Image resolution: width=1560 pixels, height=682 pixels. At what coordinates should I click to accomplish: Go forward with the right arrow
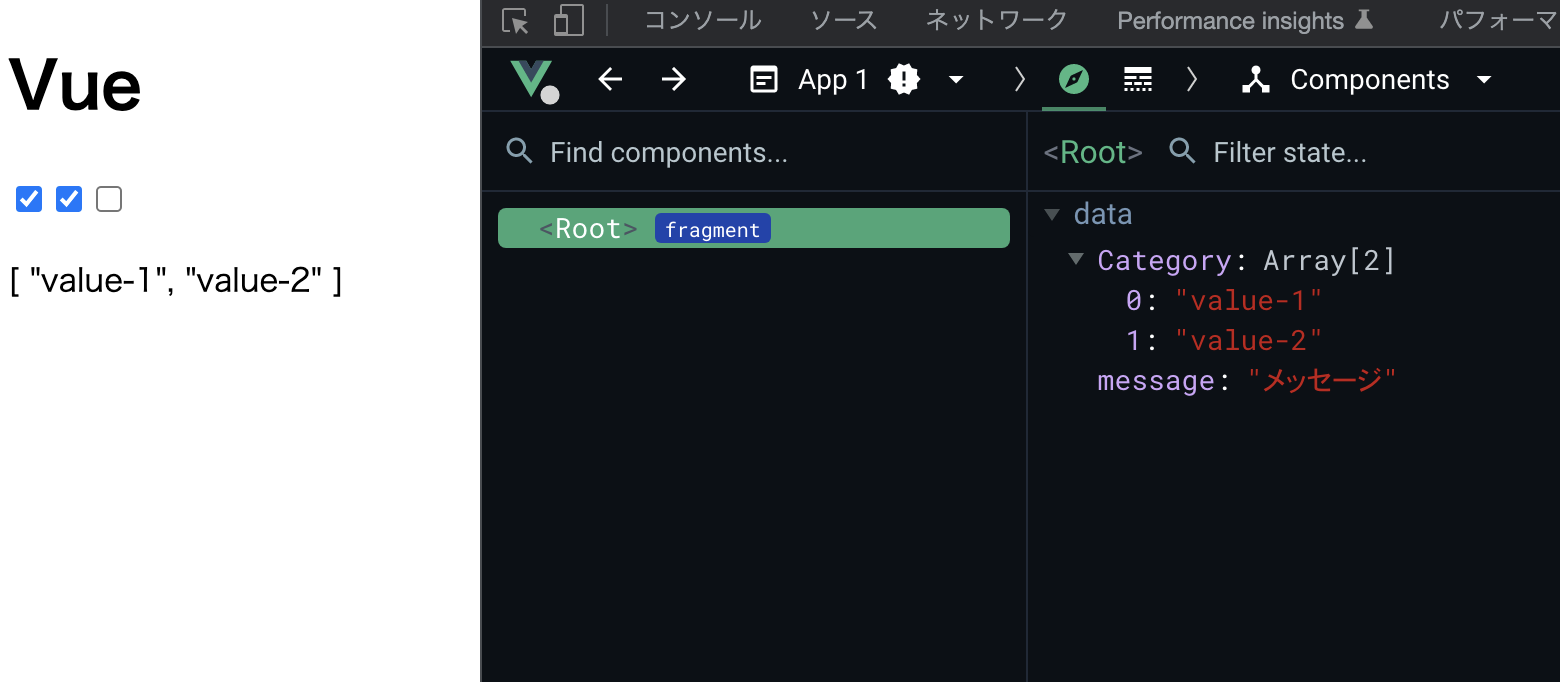point(674,80)
